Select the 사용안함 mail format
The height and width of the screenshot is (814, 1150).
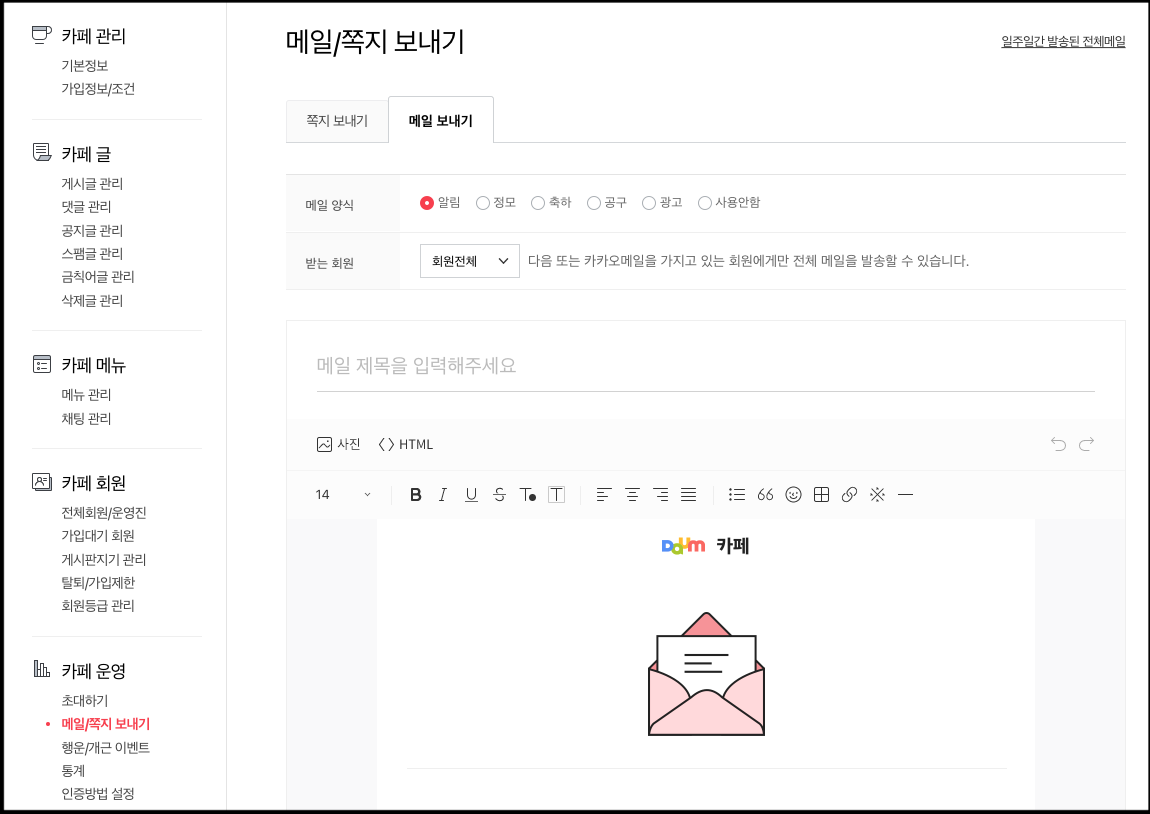click(x=705, y=203)
